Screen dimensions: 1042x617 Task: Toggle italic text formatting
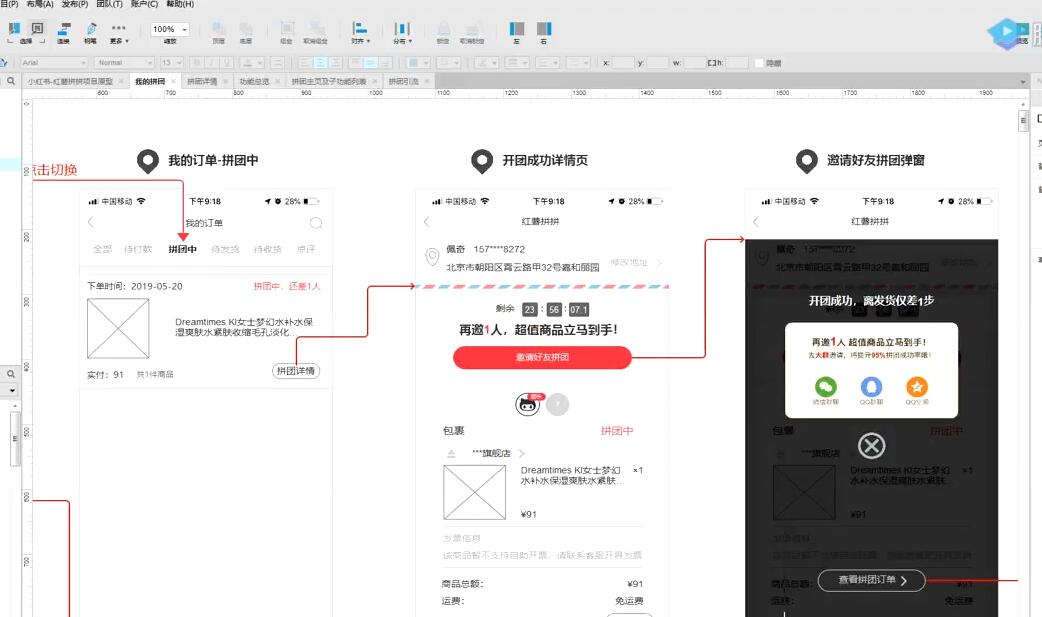click(212, 62)
